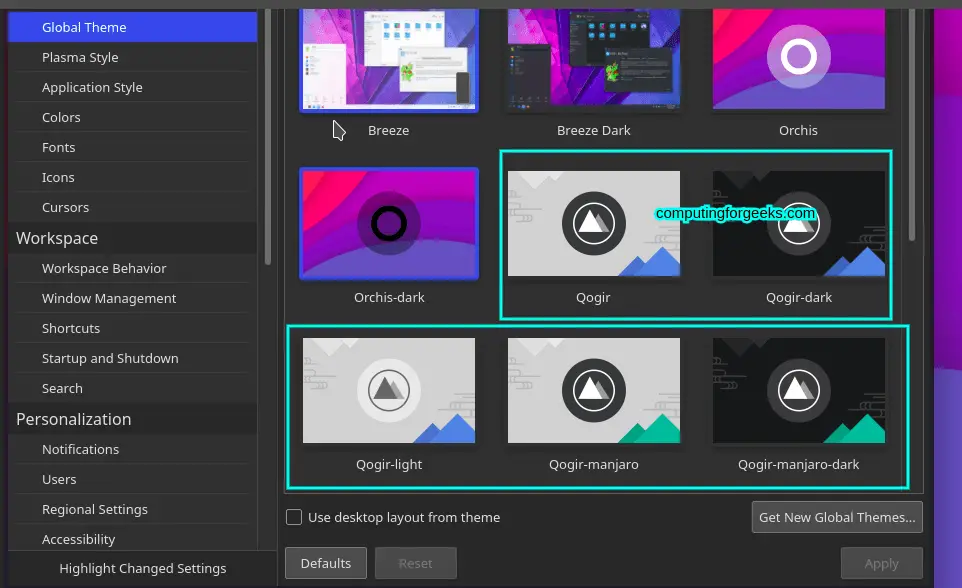Open Global Theme settings page
Image resolution: width=962 pixels, height=588 pixels.
pos(133,27)
